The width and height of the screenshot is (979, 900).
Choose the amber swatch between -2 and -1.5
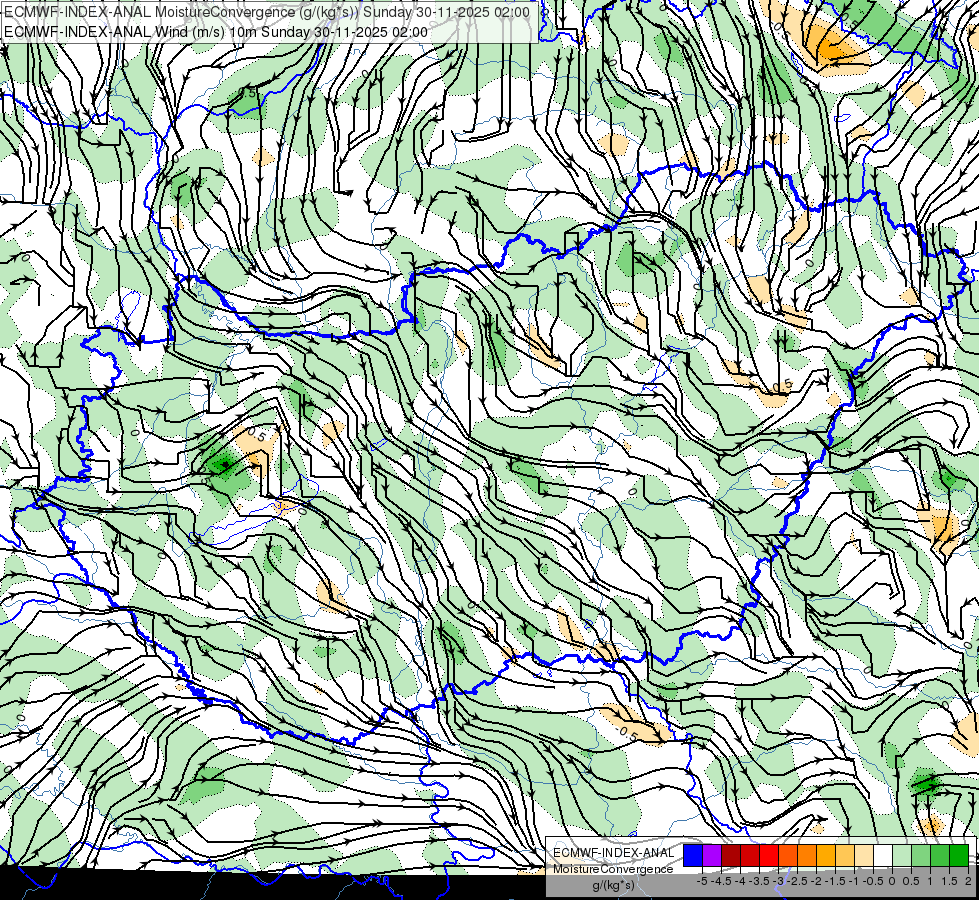pyautogui.click(x=825, y=856)
